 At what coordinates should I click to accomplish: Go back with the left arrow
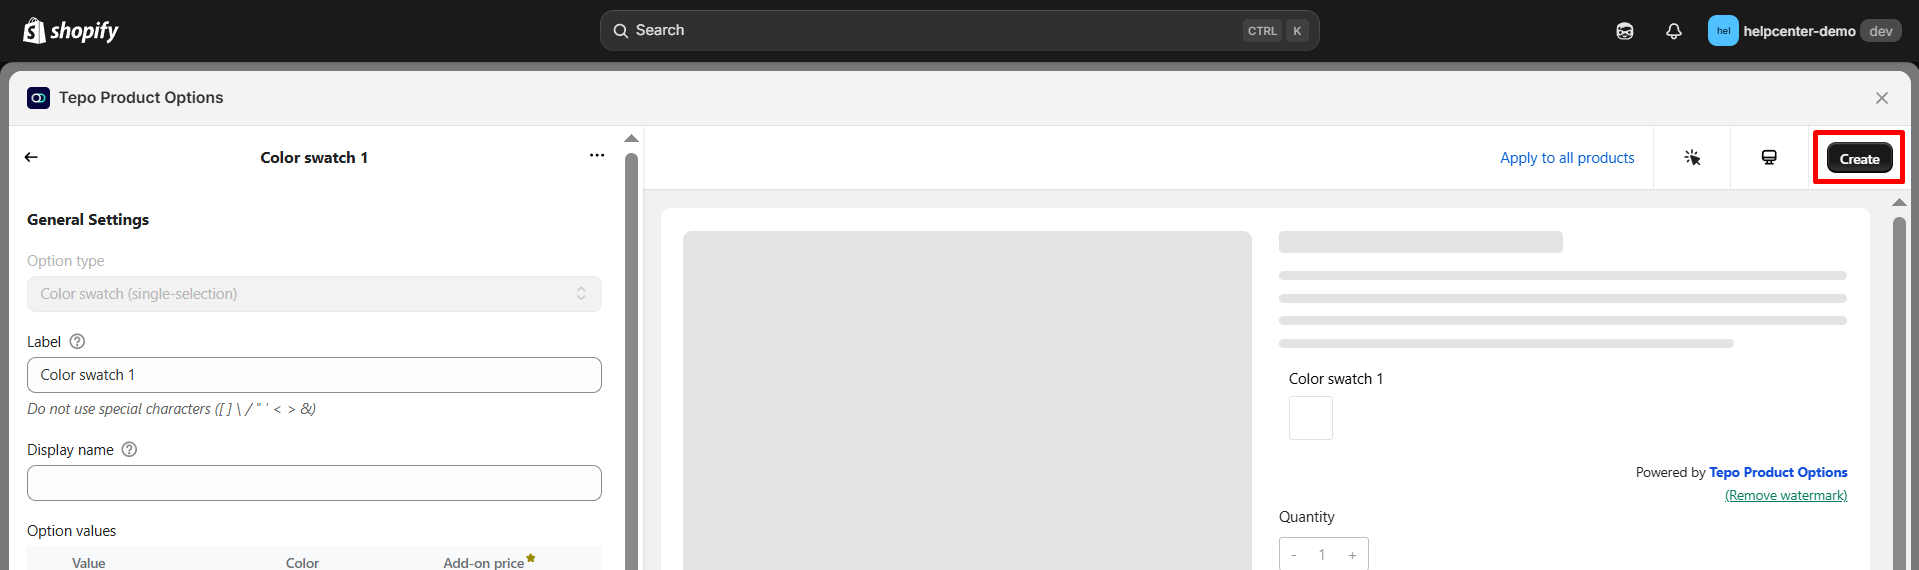[x=31, y=157]
